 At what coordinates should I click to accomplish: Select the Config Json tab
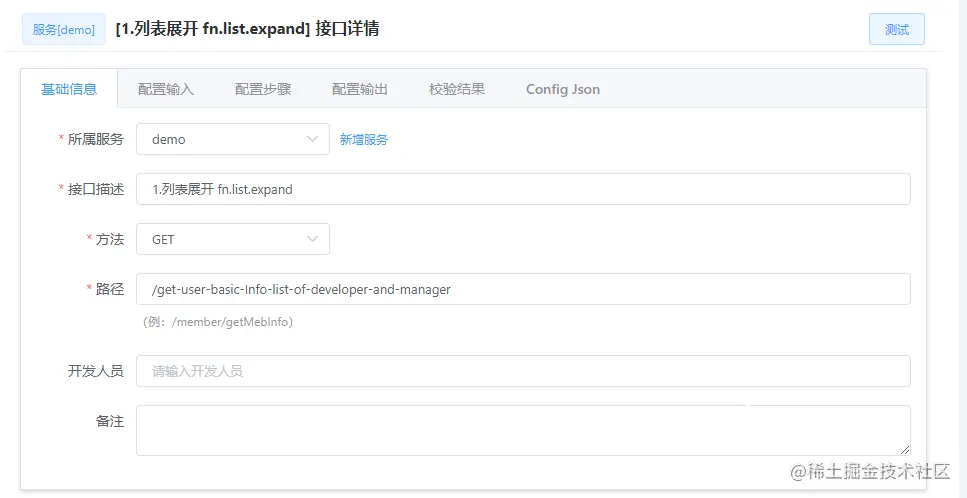tap(562, 89)
